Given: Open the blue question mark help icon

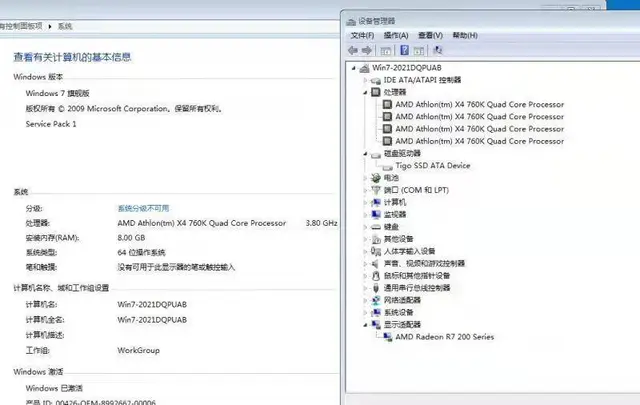Looking at the screenshot, I should pos(404,50).
